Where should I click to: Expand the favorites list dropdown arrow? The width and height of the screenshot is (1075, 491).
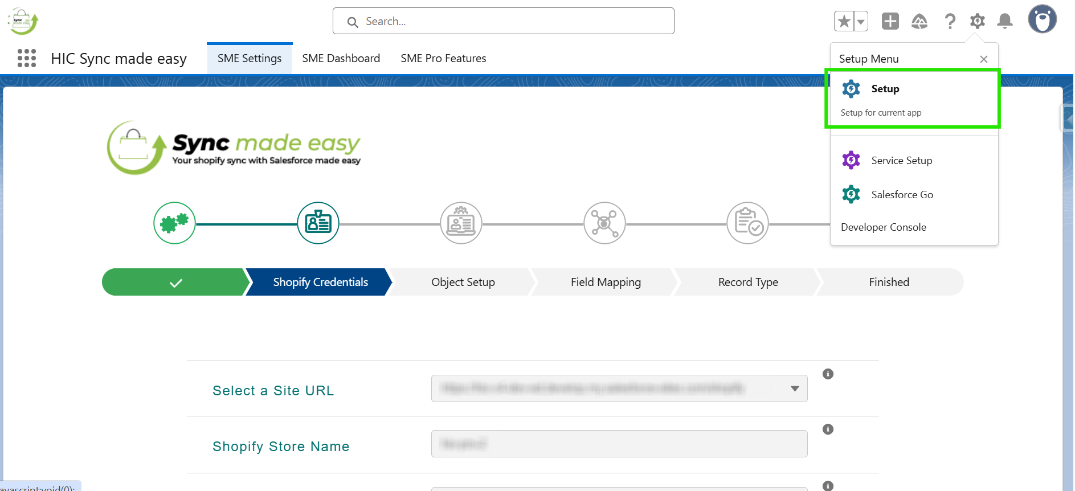pos(861,22)
